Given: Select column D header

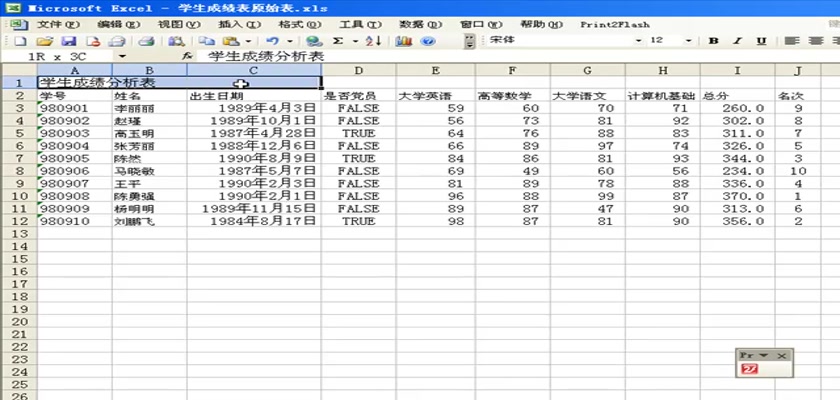Looking at the screenshot, I should click(358, 70).
